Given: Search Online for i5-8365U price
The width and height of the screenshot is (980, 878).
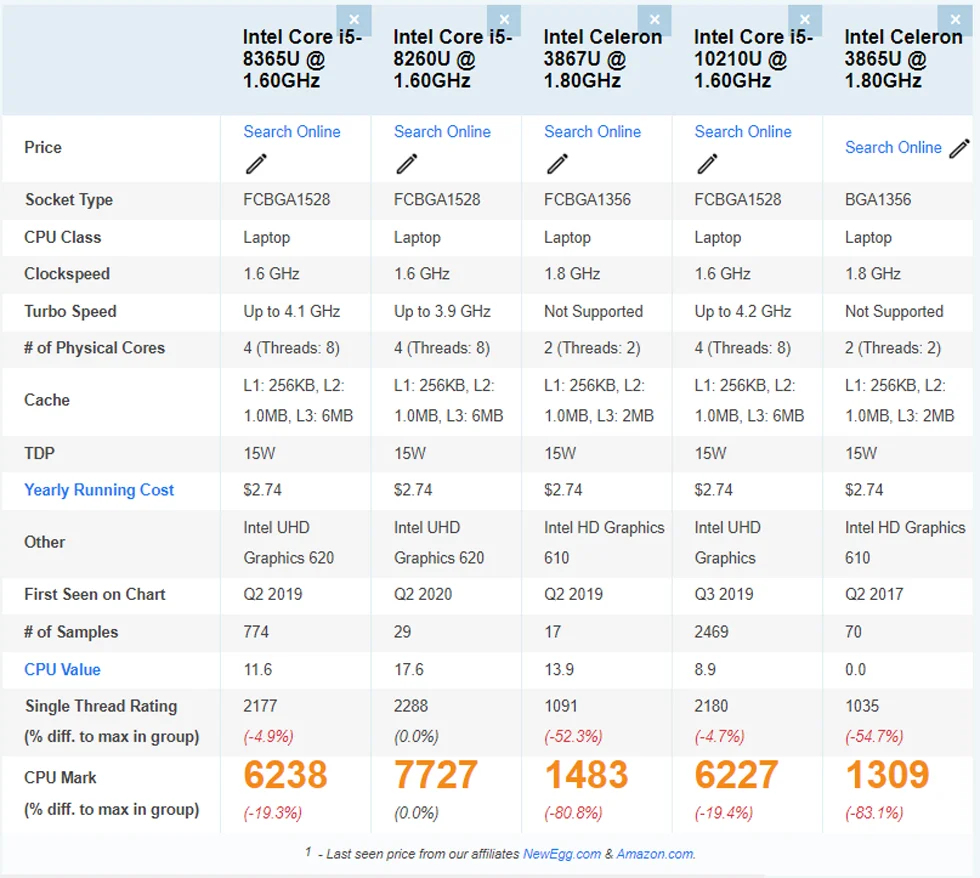Looking at the screenshot, I should pos(292,132).
